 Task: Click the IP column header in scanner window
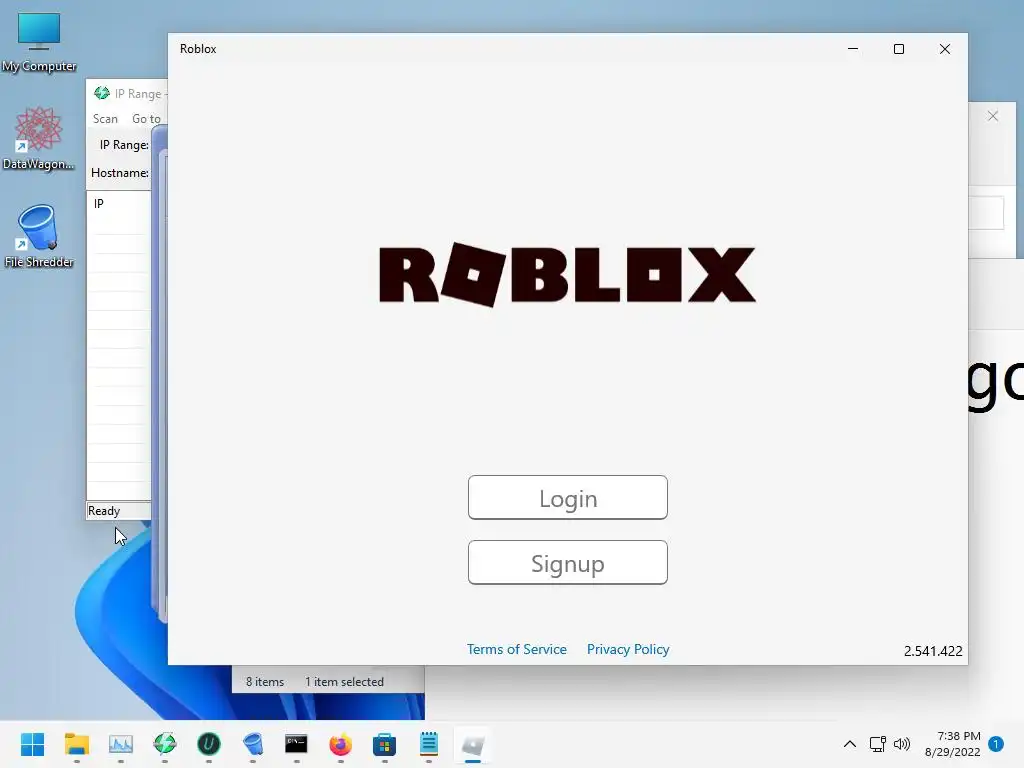[99, 204]
